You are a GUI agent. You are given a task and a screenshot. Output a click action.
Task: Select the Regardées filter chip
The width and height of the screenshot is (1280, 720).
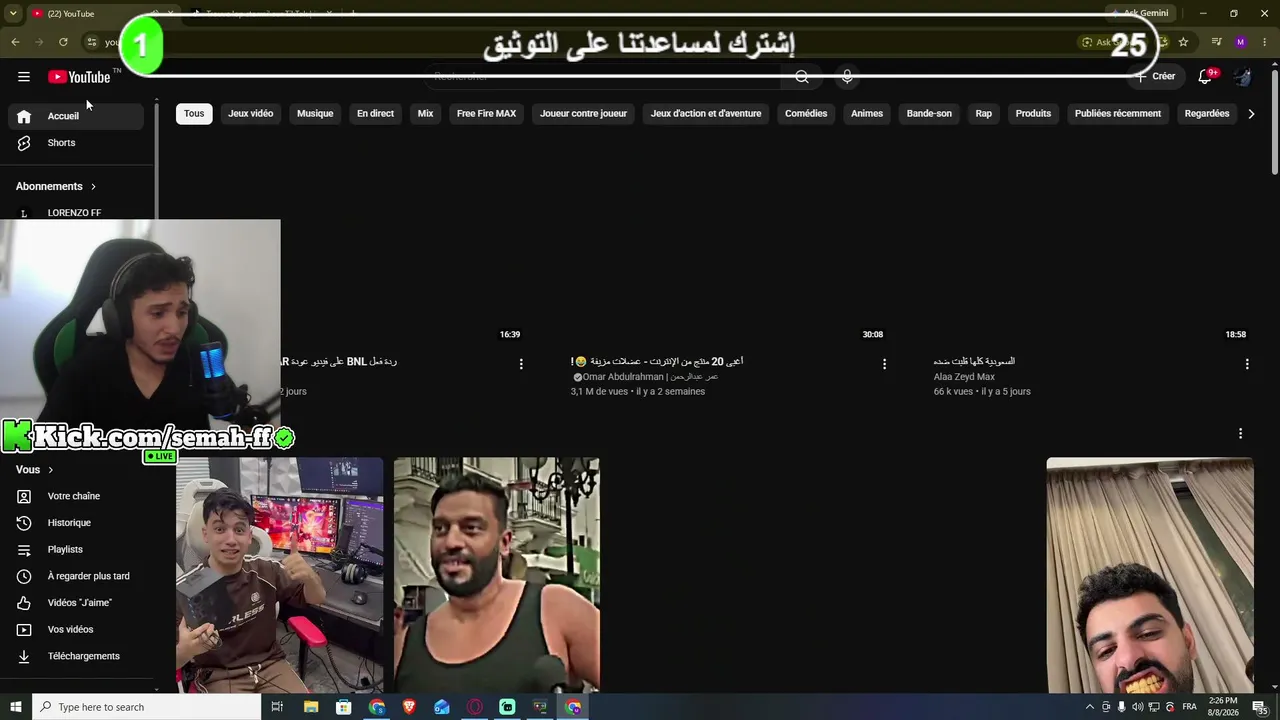click(x=1207, y=114)
